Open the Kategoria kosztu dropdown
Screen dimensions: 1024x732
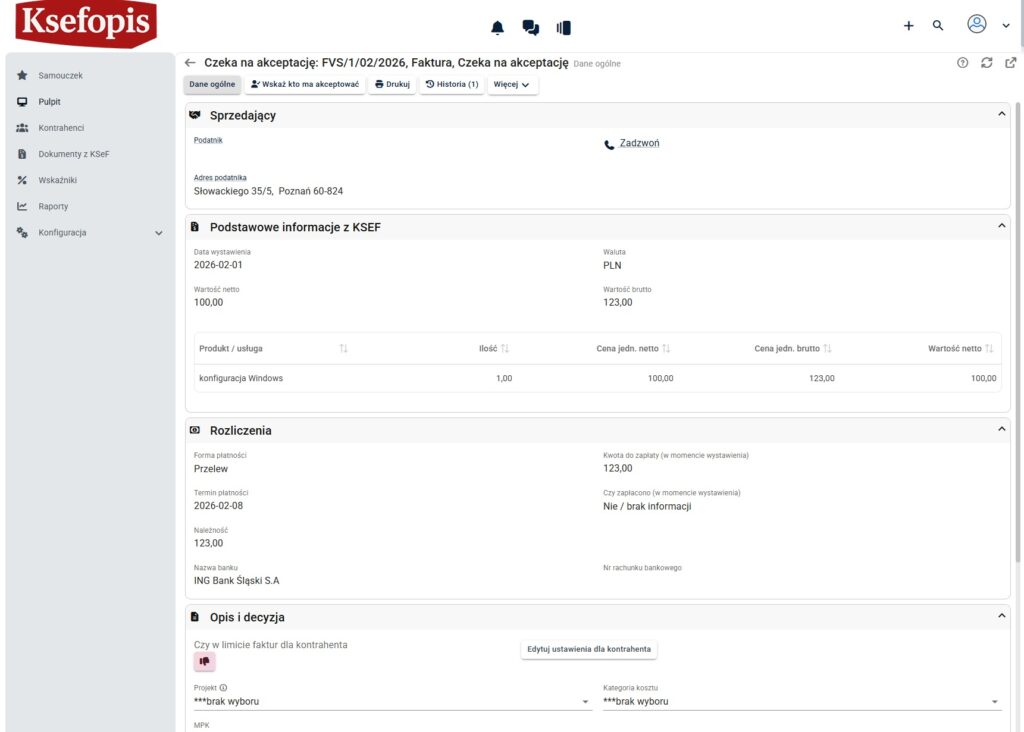(800, 701)
